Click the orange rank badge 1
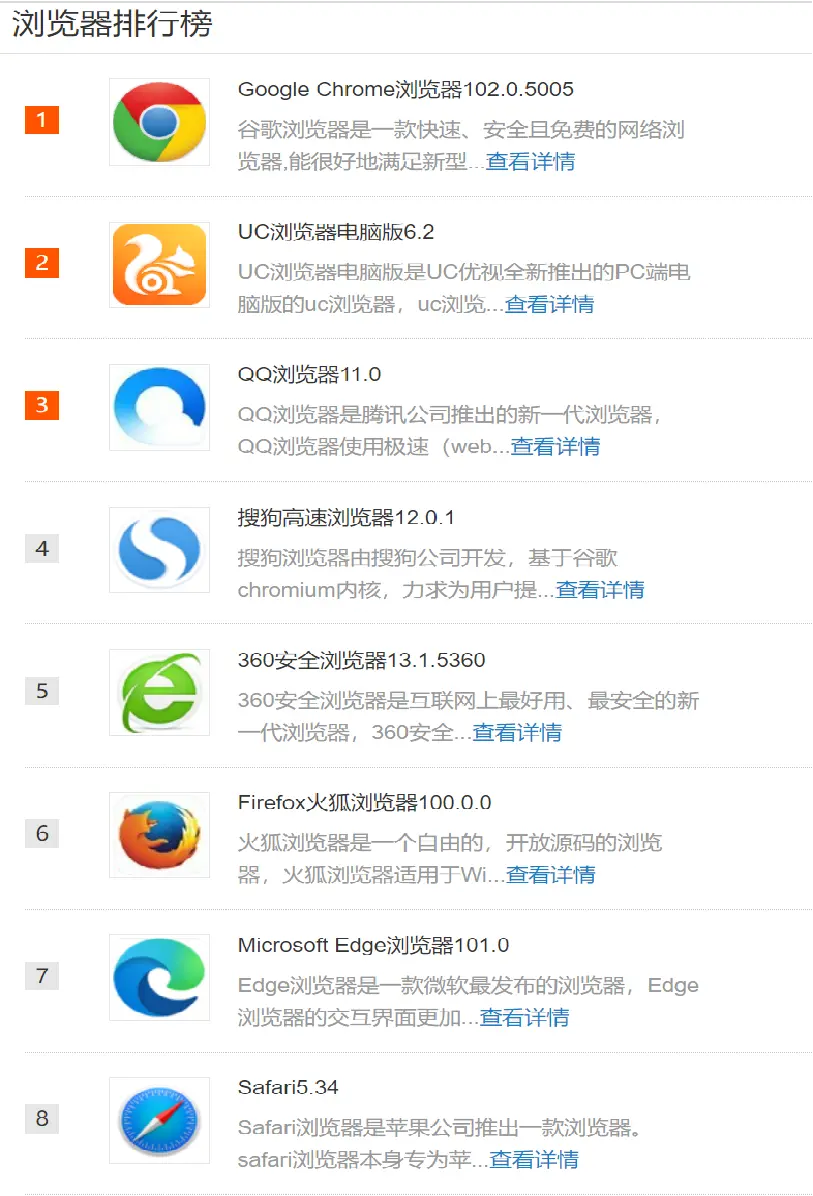 [x=42, y=120]
